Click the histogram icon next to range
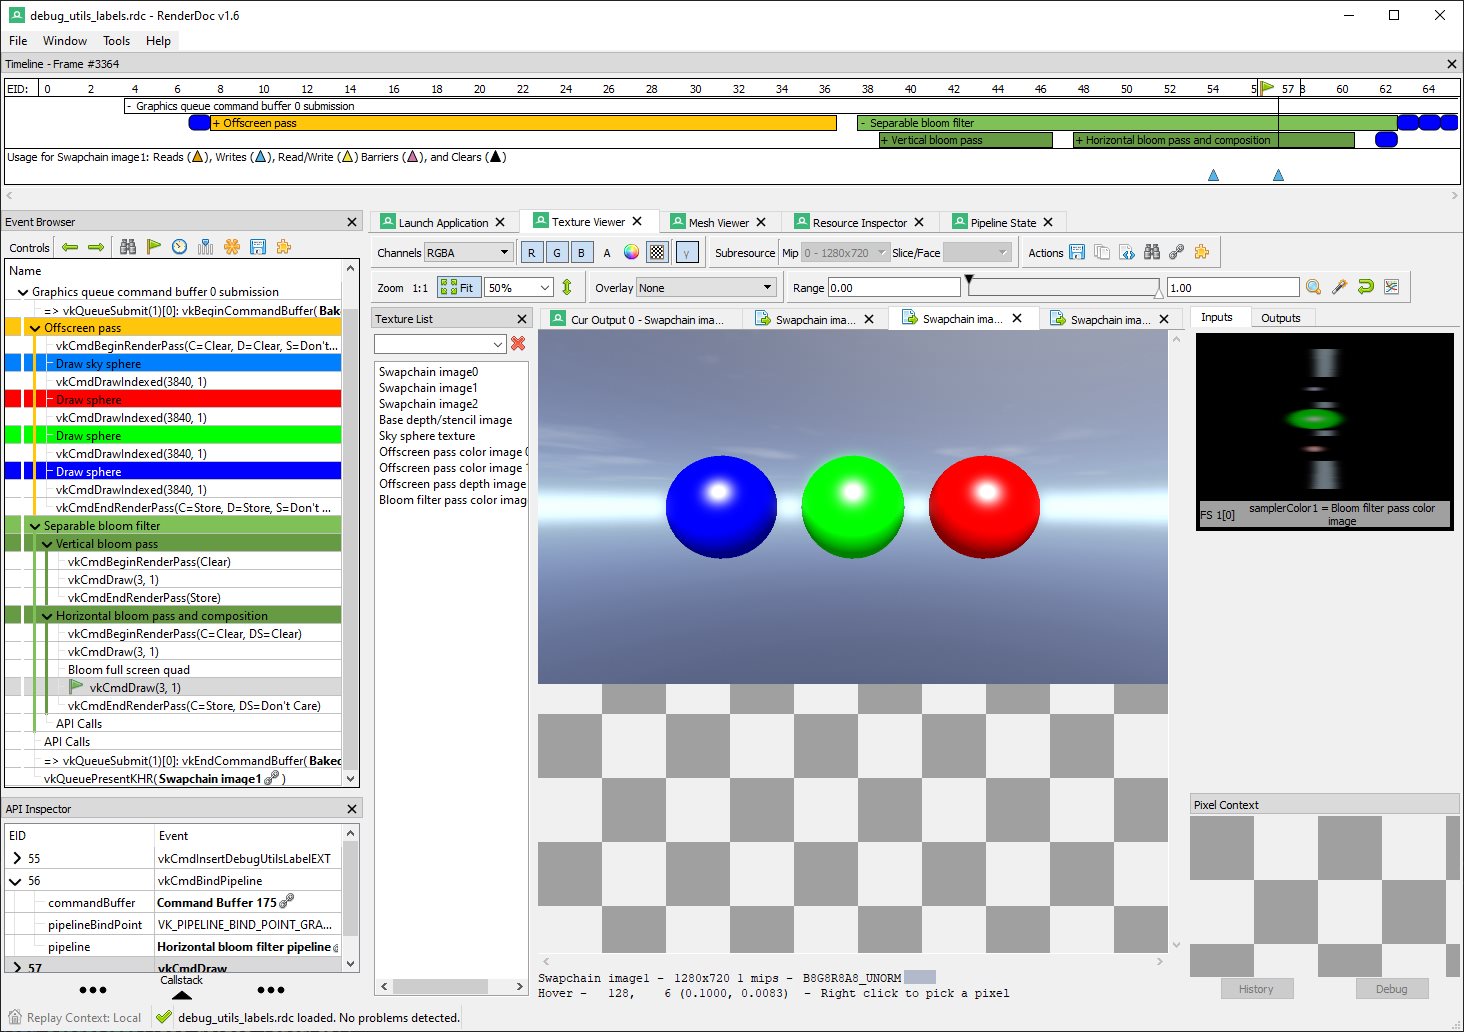1464x1032 pixels. 1392,288
